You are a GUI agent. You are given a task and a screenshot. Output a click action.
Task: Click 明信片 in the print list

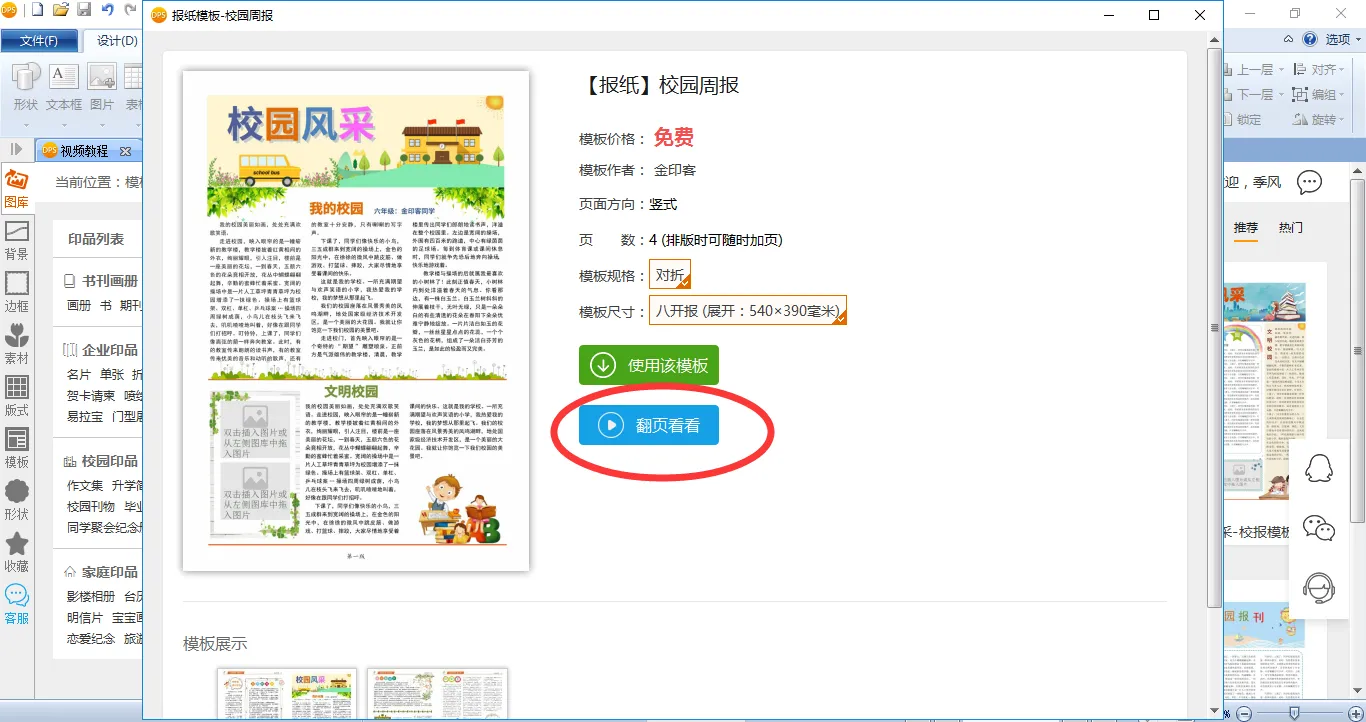(85, 617)
